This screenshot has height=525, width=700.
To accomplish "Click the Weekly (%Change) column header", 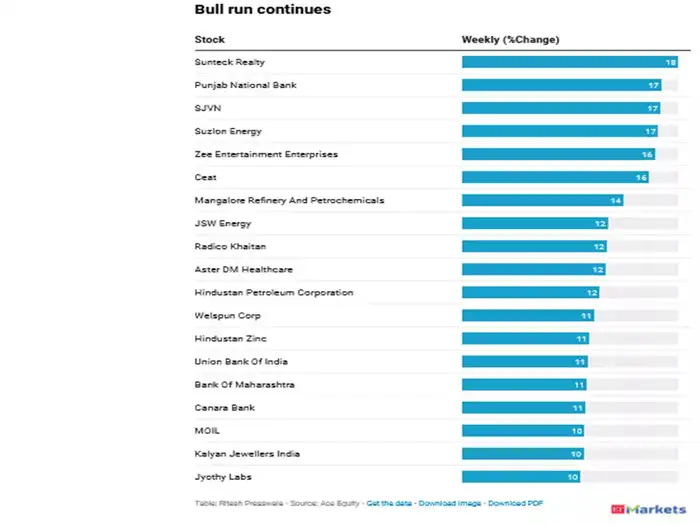I will click(510, 40).
